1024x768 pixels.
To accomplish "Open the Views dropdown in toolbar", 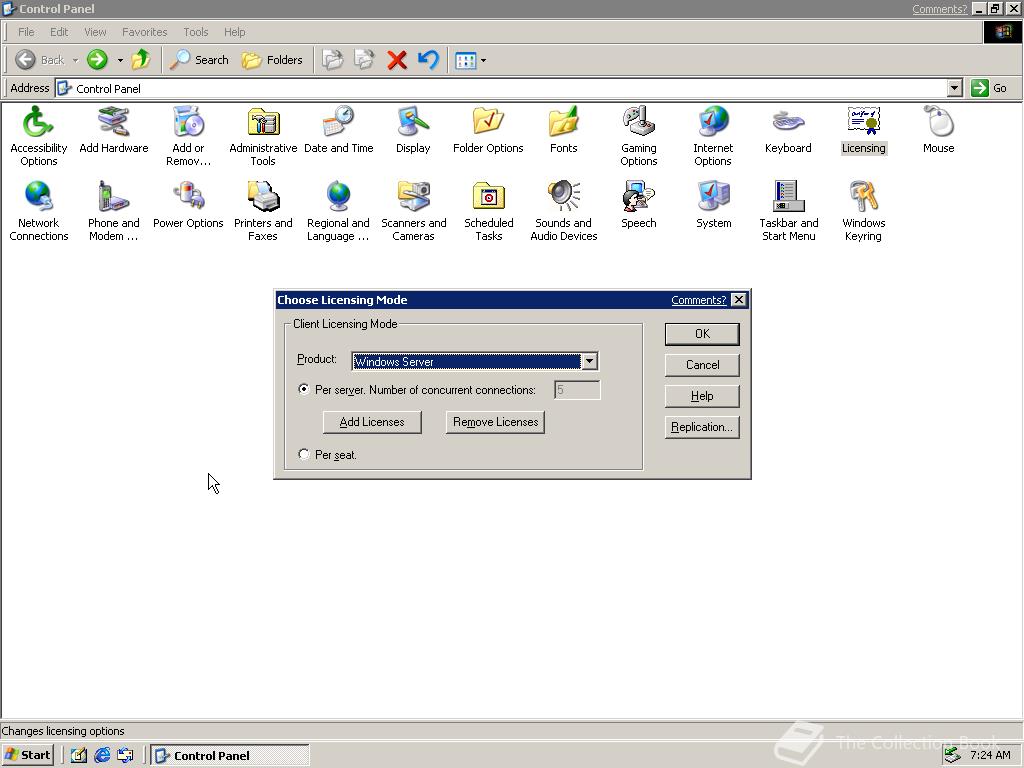I will point(483,60).
